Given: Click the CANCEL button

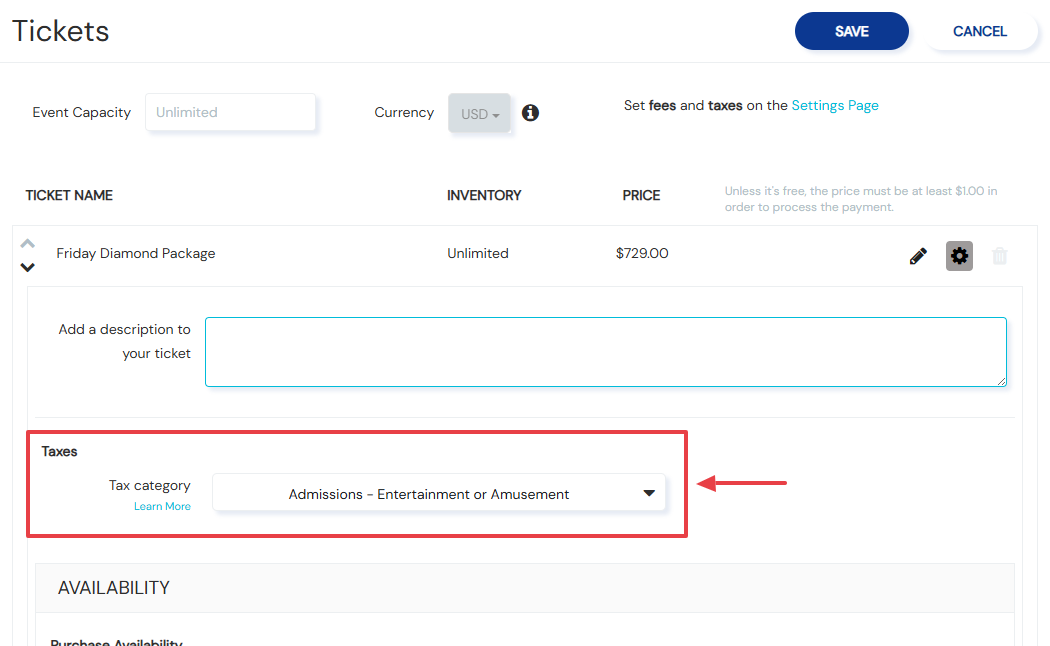Looking at the screenshot, I should pyautogui.click(x=980, y=31).
